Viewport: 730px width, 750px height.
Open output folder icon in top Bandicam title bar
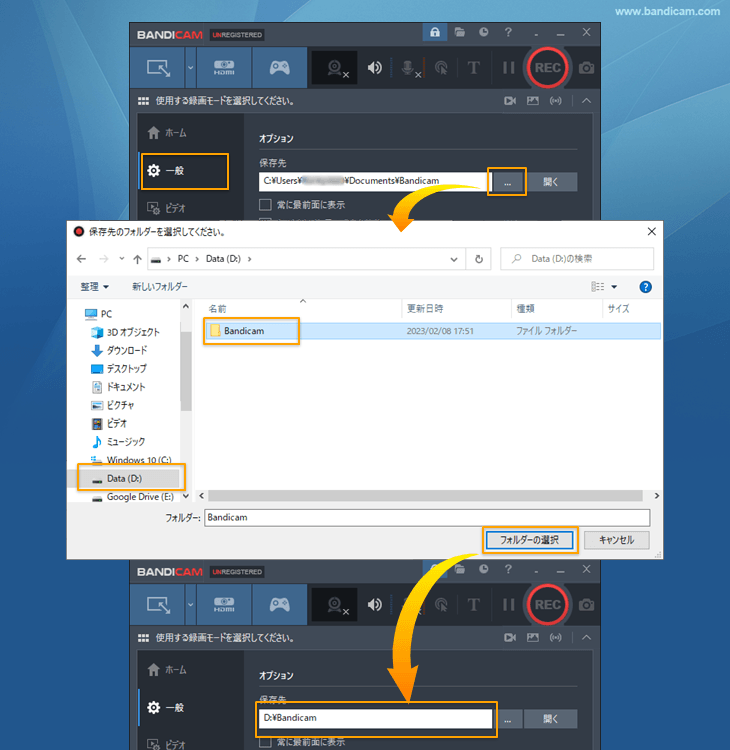point(460,33)
